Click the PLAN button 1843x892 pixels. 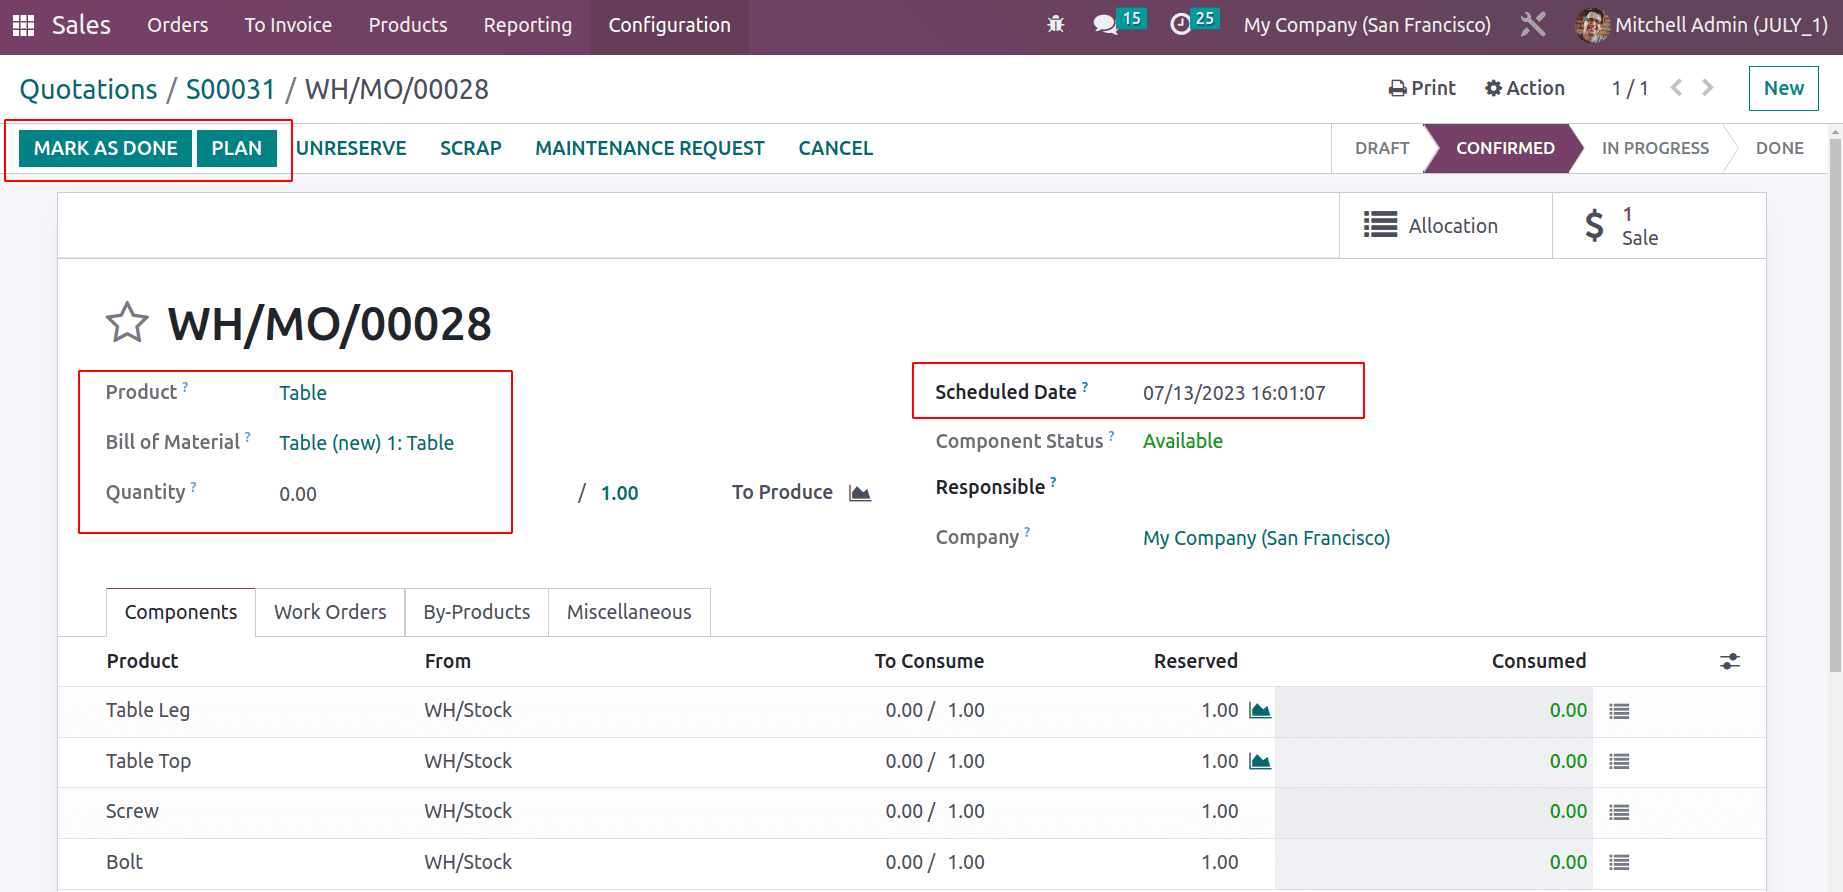tap(237, 148)
